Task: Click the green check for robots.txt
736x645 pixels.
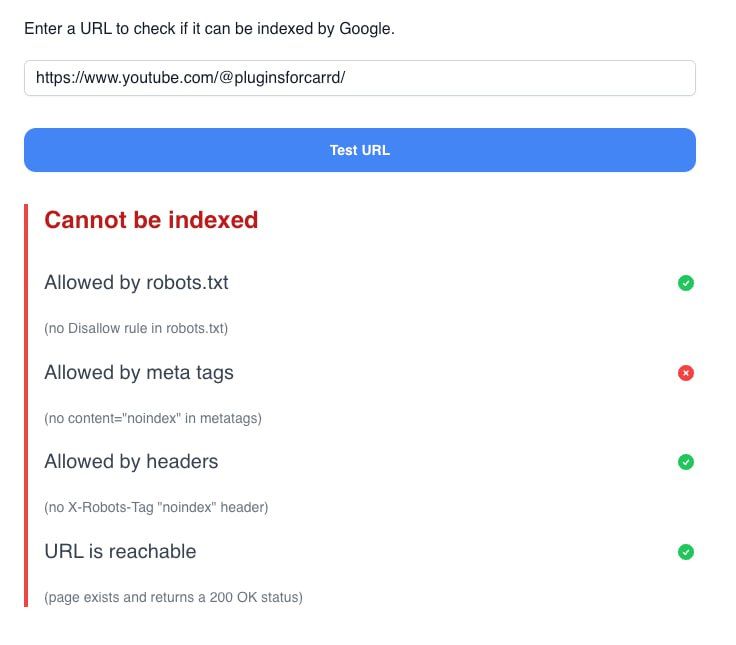Action: 685,283
